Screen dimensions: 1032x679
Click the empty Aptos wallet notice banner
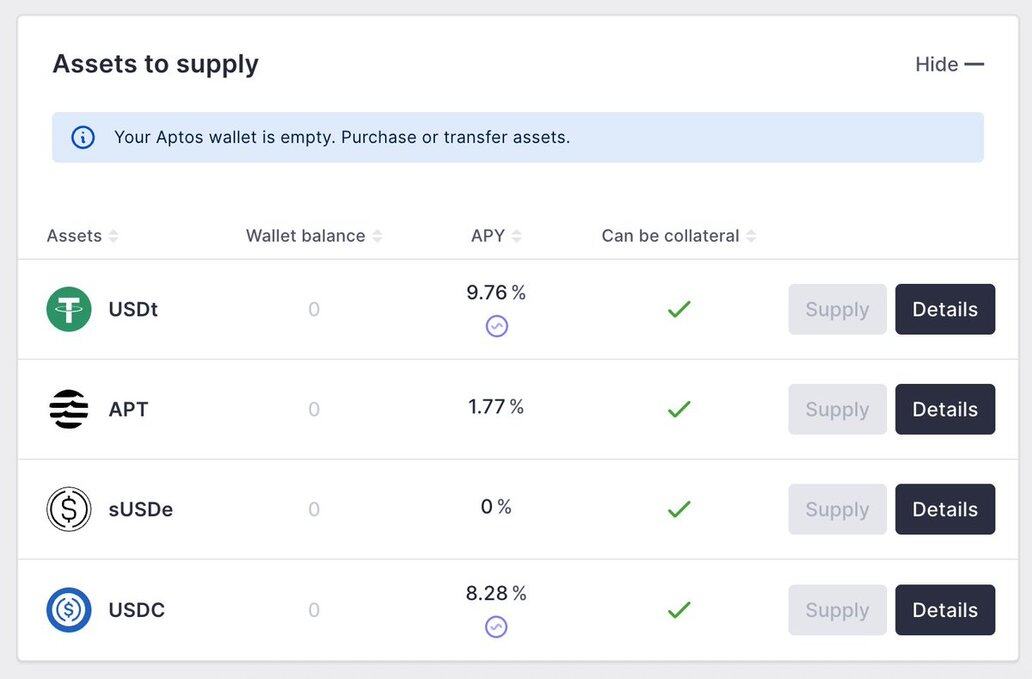point(517,137)
